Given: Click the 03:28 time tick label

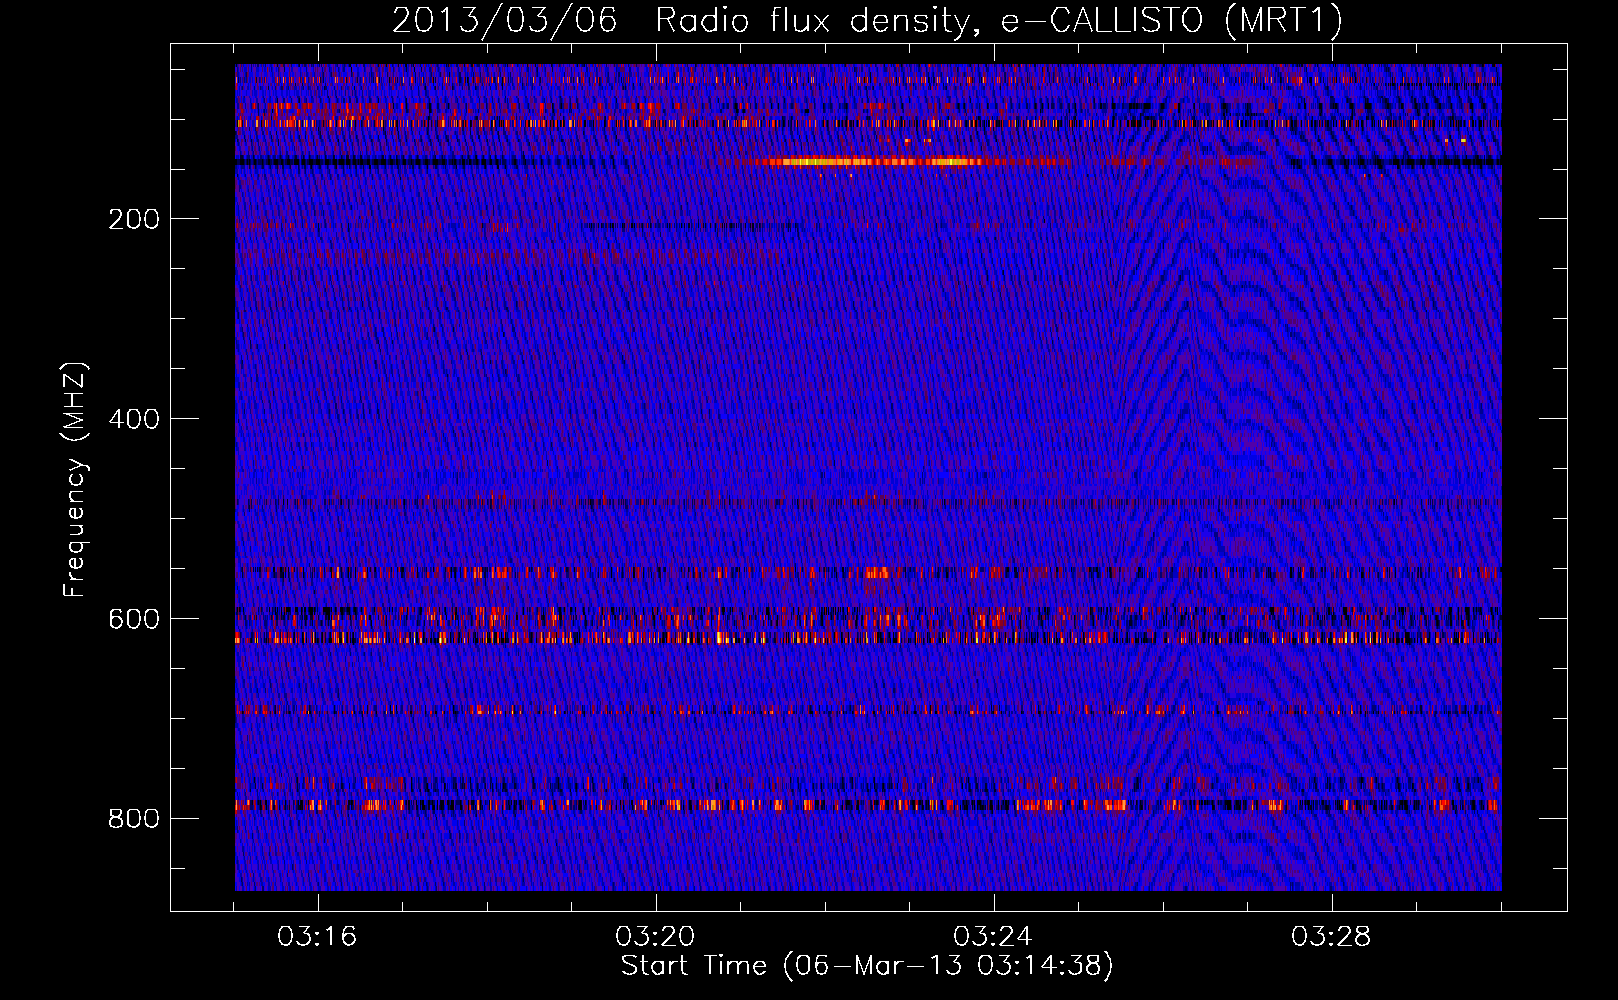Looking at the screenshot, I should [x=1331, y=937].
